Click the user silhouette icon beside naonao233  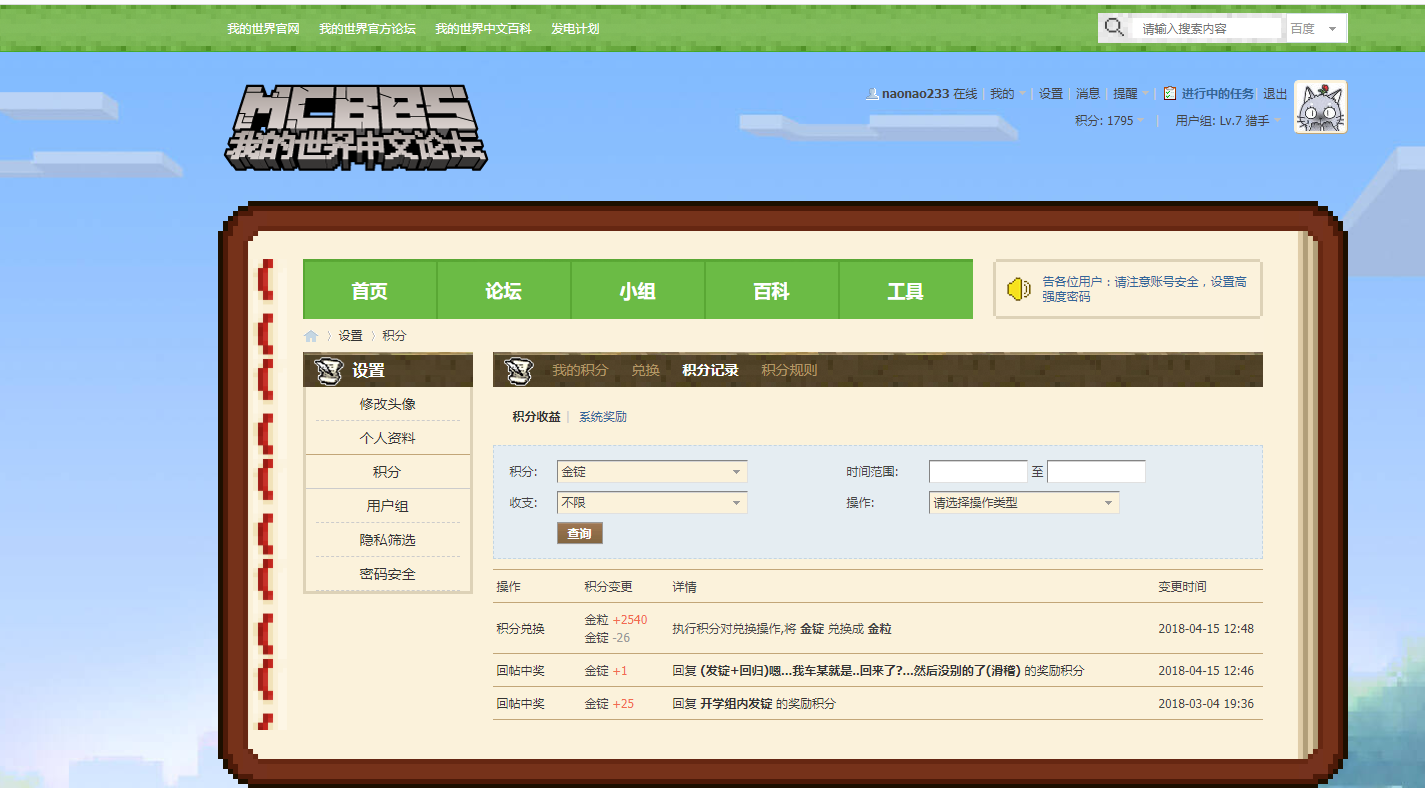click(873, 94)
